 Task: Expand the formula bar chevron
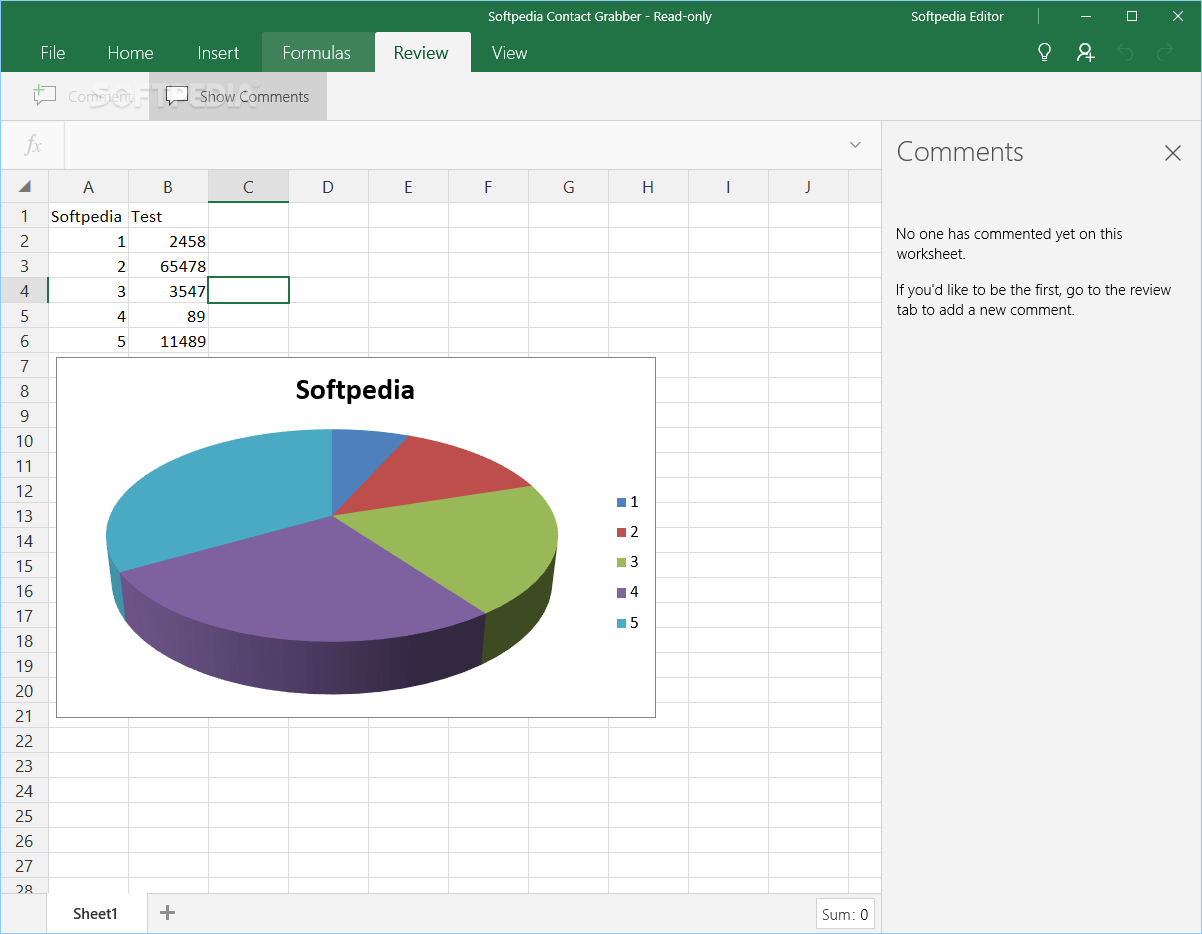pyautogui.click(x=855, y=145)
